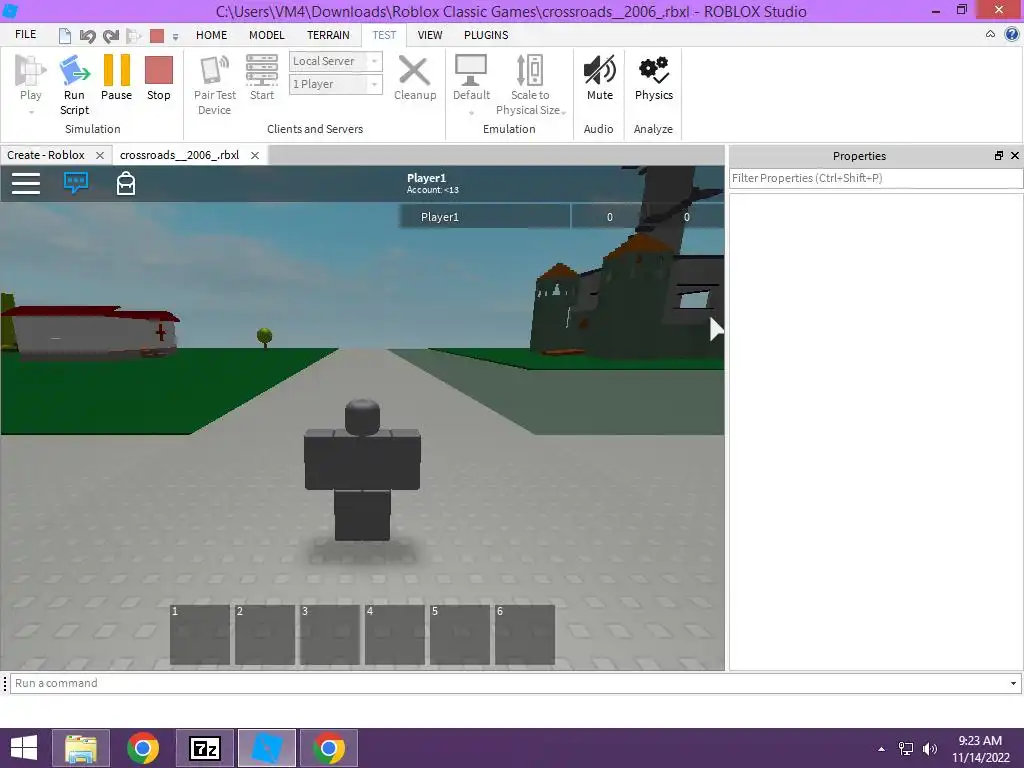Image resolution: width=1024 pixels, height=768 pixels.
Task: Switch to the MODEL ribbon tab
Action: (x=266, y=35)
